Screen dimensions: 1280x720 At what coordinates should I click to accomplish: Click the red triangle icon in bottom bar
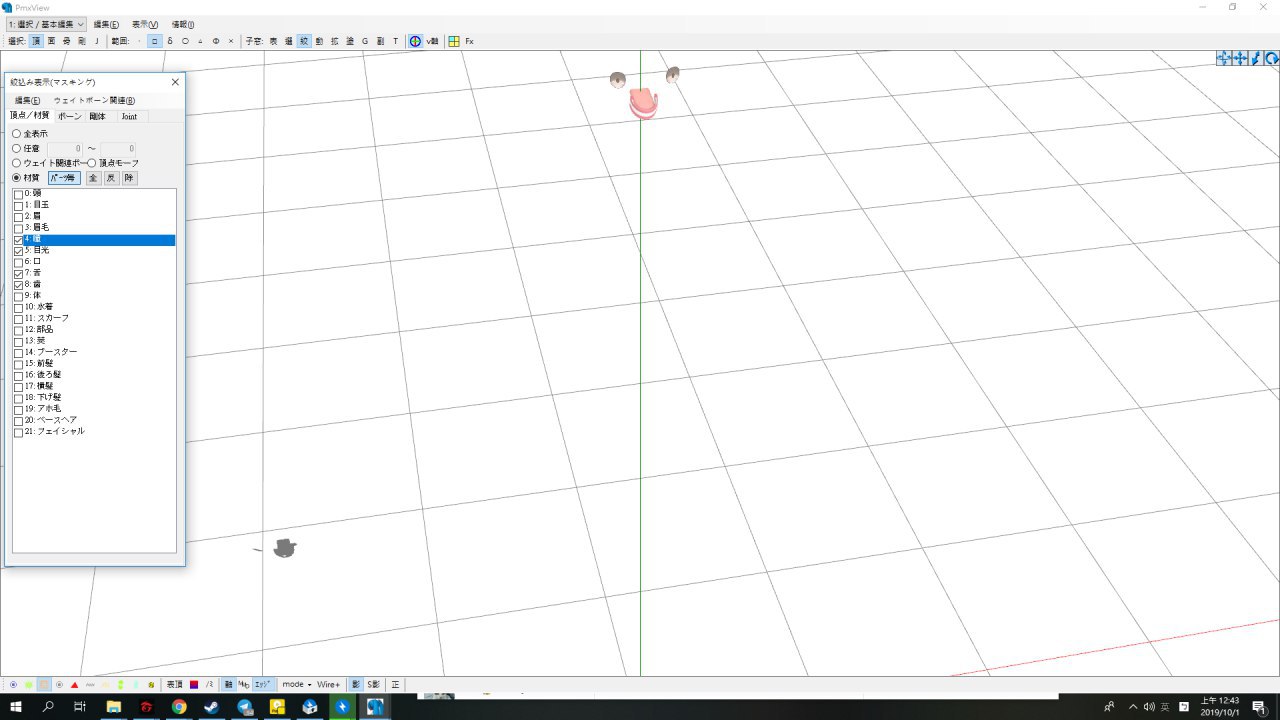pos(75,685)
